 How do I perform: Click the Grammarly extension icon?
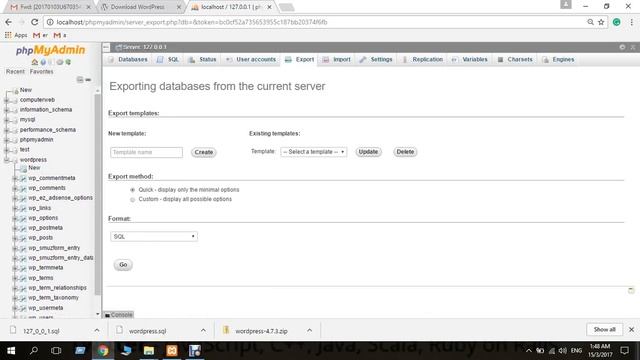pyautogui.click(x=617, y=22)
